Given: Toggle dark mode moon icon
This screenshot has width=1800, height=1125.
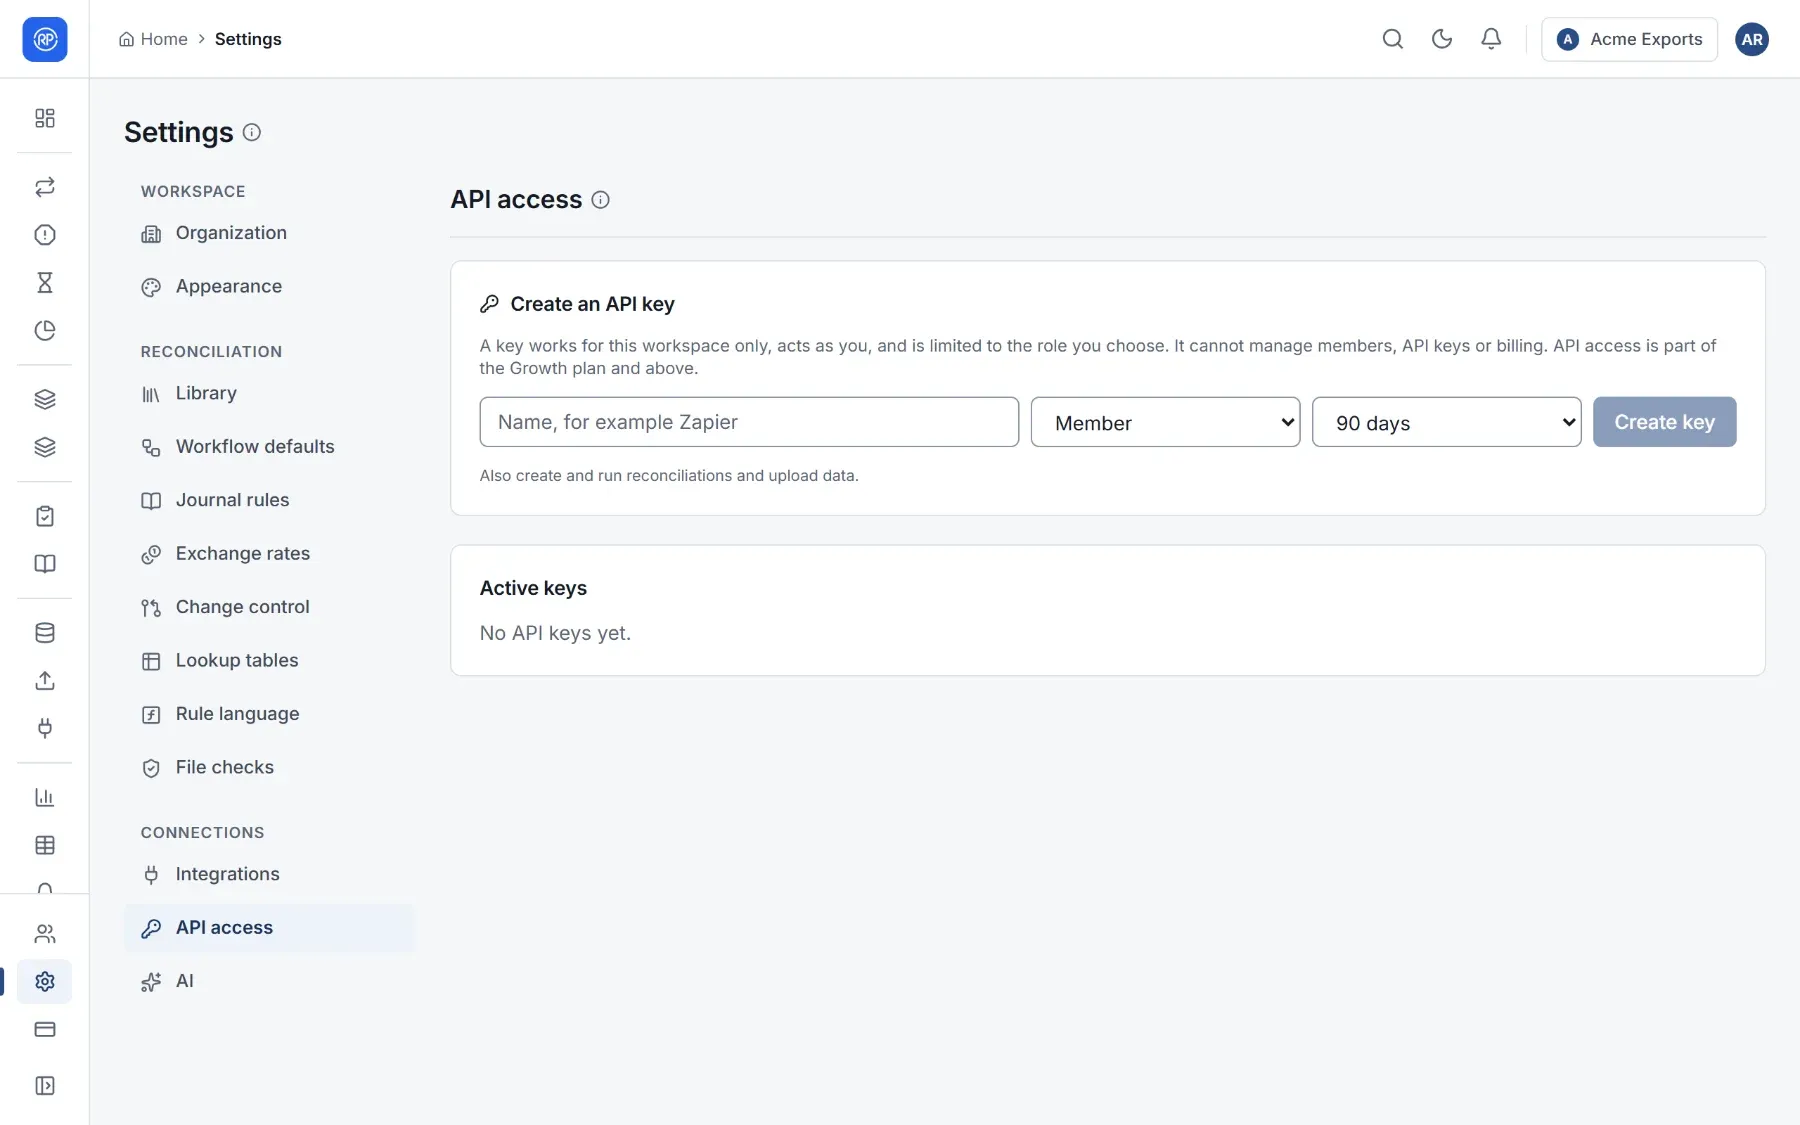Looking at the screenshot, I should tap(1442, 39).
